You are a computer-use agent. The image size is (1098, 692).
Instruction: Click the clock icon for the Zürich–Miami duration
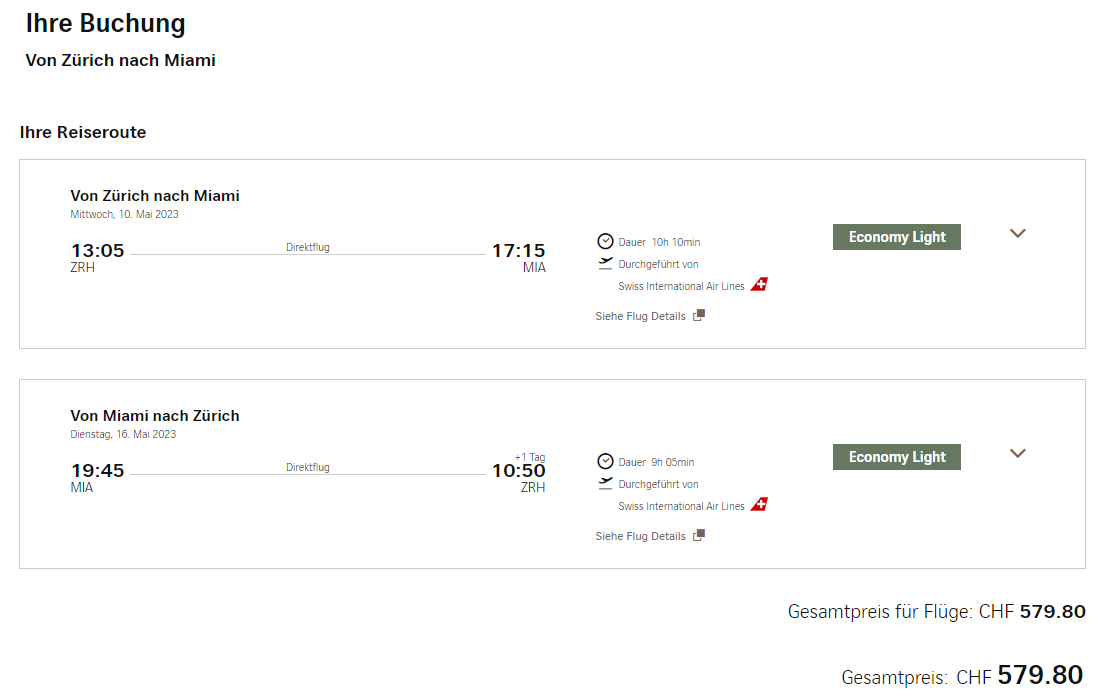coord(605,241)
